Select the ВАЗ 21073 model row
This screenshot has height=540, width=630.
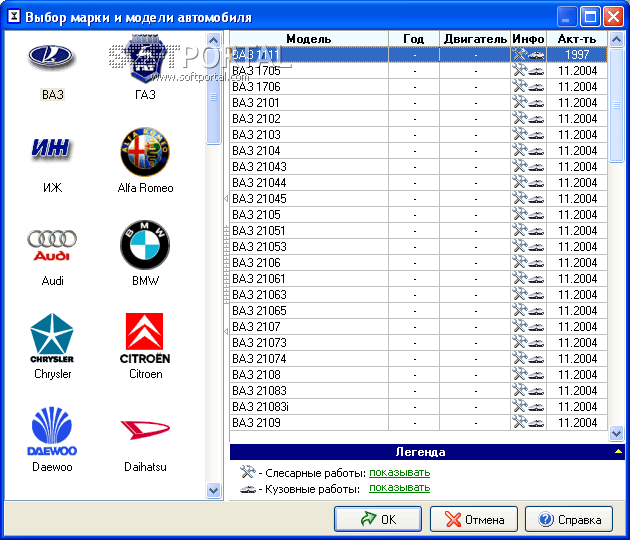418,343
